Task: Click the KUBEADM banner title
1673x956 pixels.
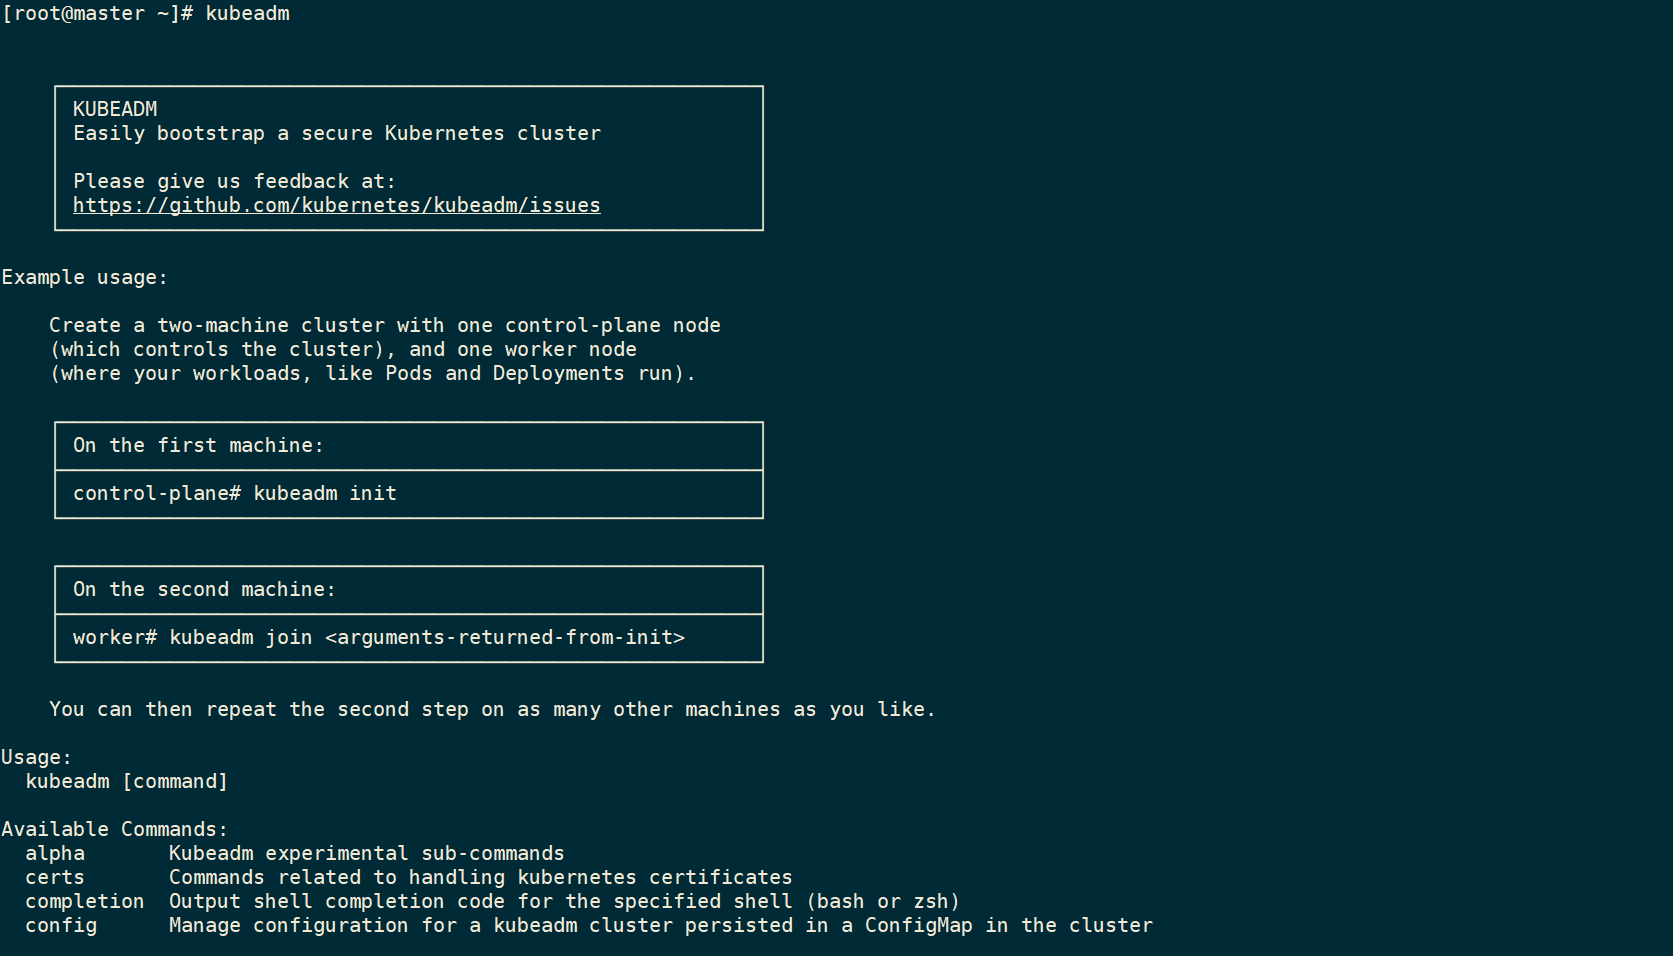Action: tap(115, 109)
